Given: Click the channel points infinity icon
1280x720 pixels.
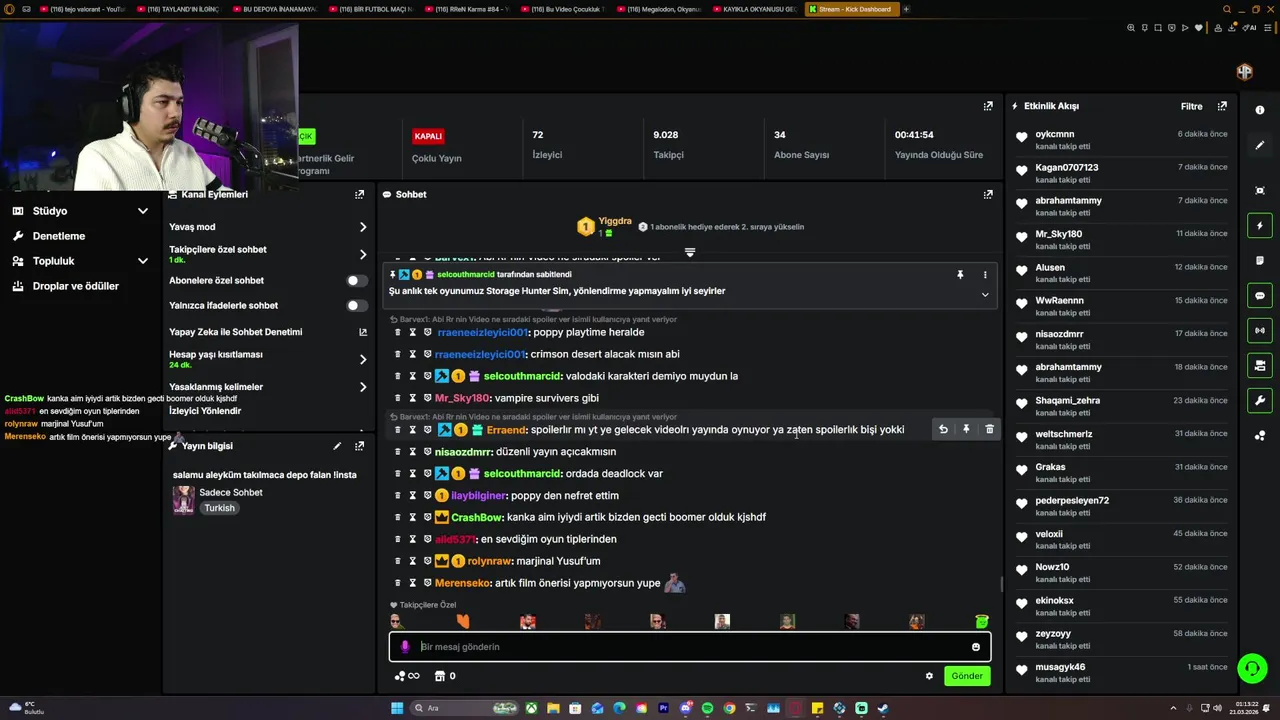Looking at the screenshot, I should point(407,676).
